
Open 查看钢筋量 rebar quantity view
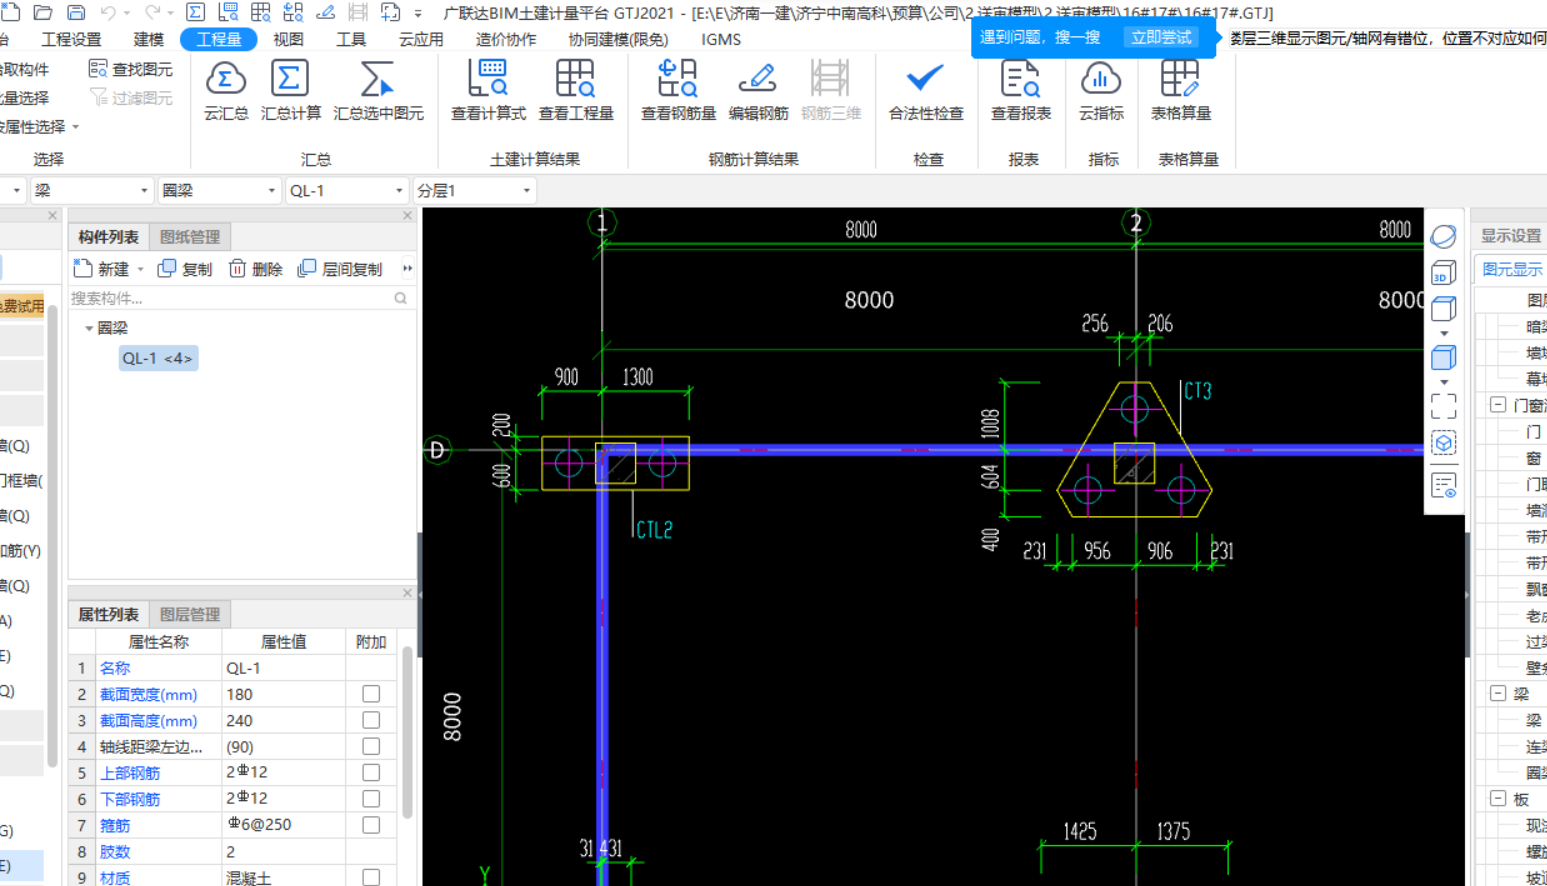[678, 91]
